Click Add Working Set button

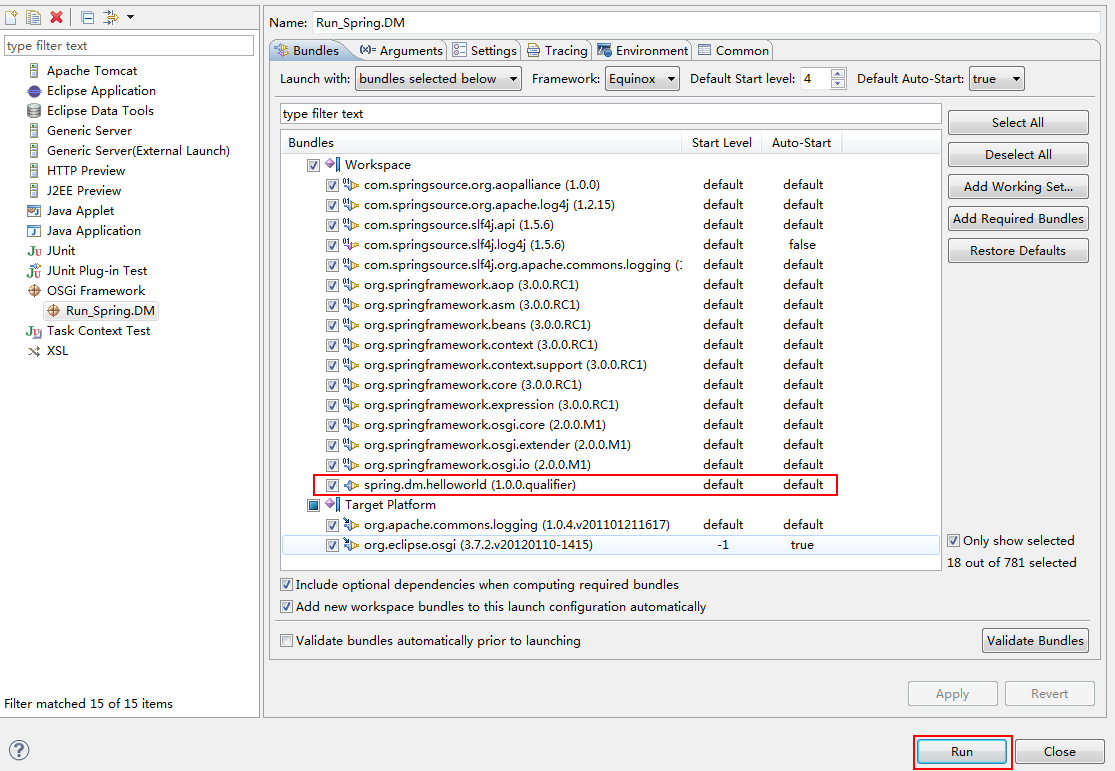click(1018, 186)
